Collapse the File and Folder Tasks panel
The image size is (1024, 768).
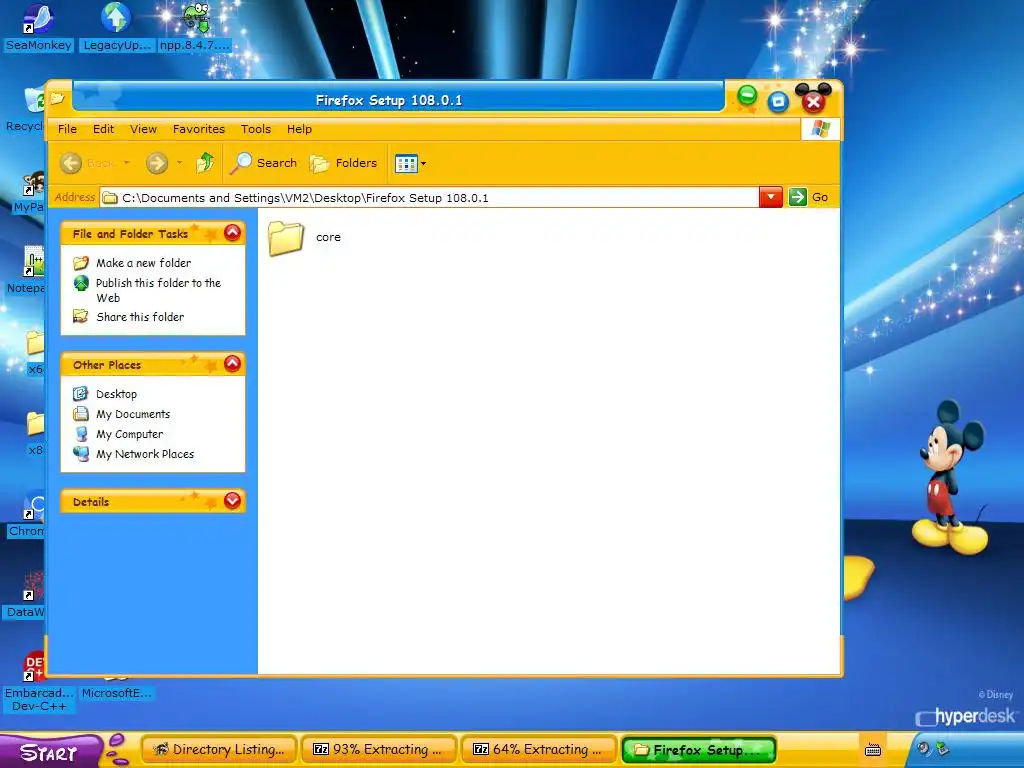[232, 233]
